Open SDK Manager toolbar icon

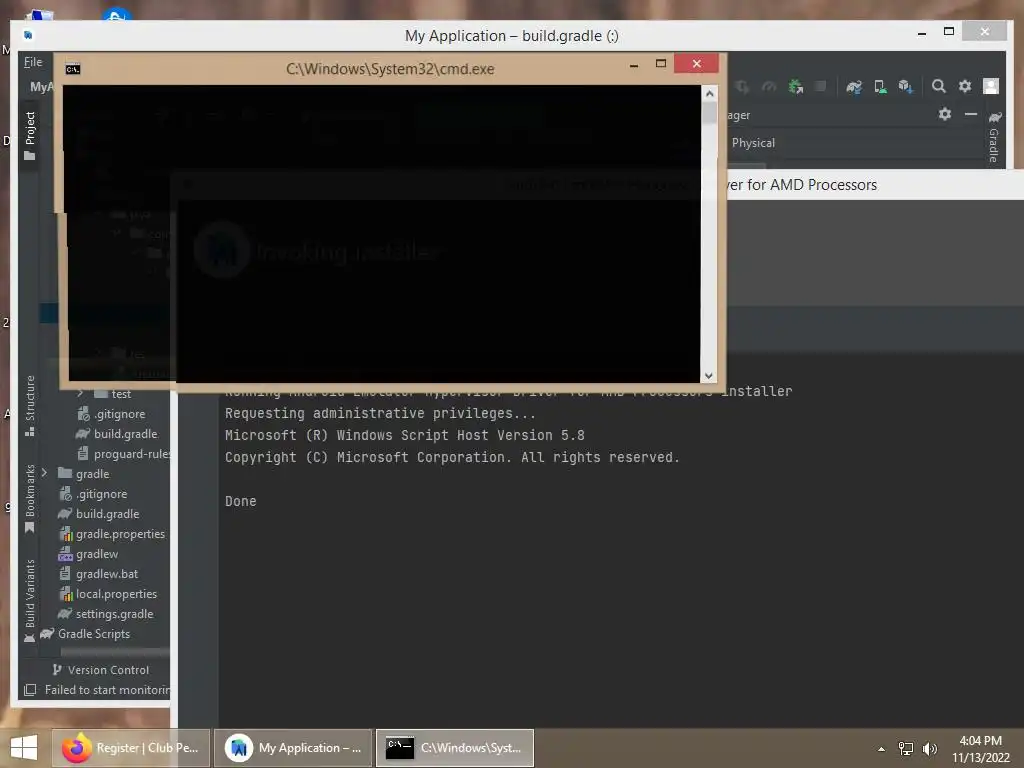point(905,86)
